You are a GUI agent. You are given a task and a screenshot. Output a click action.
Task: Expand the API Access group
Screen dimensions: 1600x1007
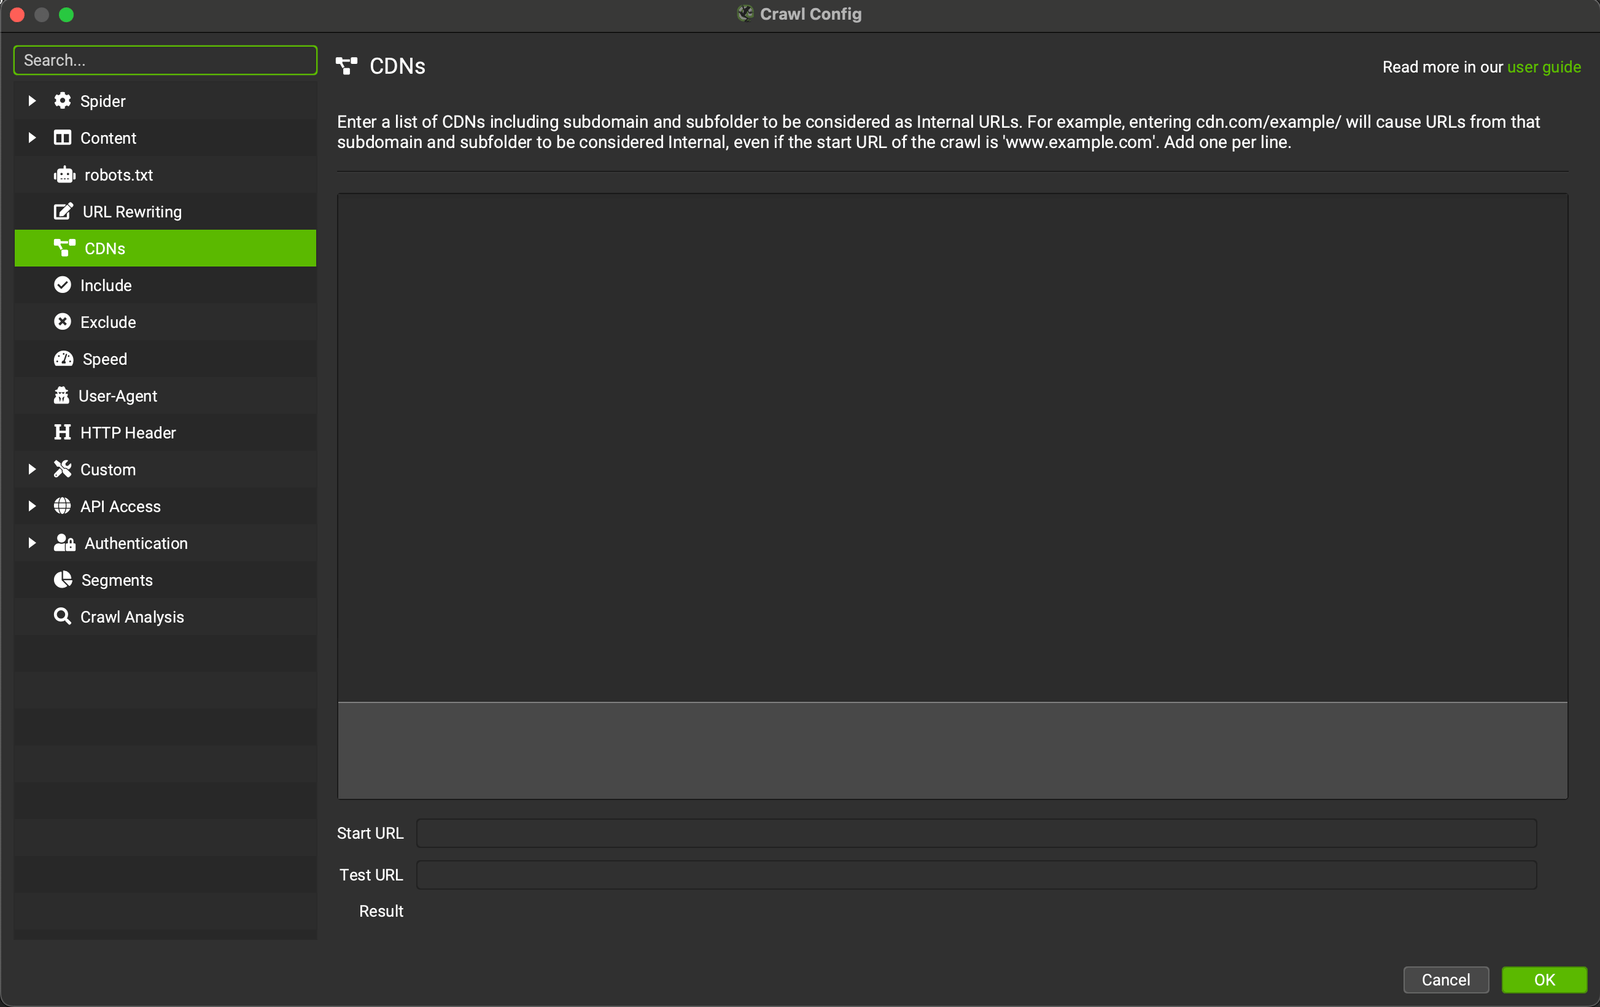click(32, 507)
